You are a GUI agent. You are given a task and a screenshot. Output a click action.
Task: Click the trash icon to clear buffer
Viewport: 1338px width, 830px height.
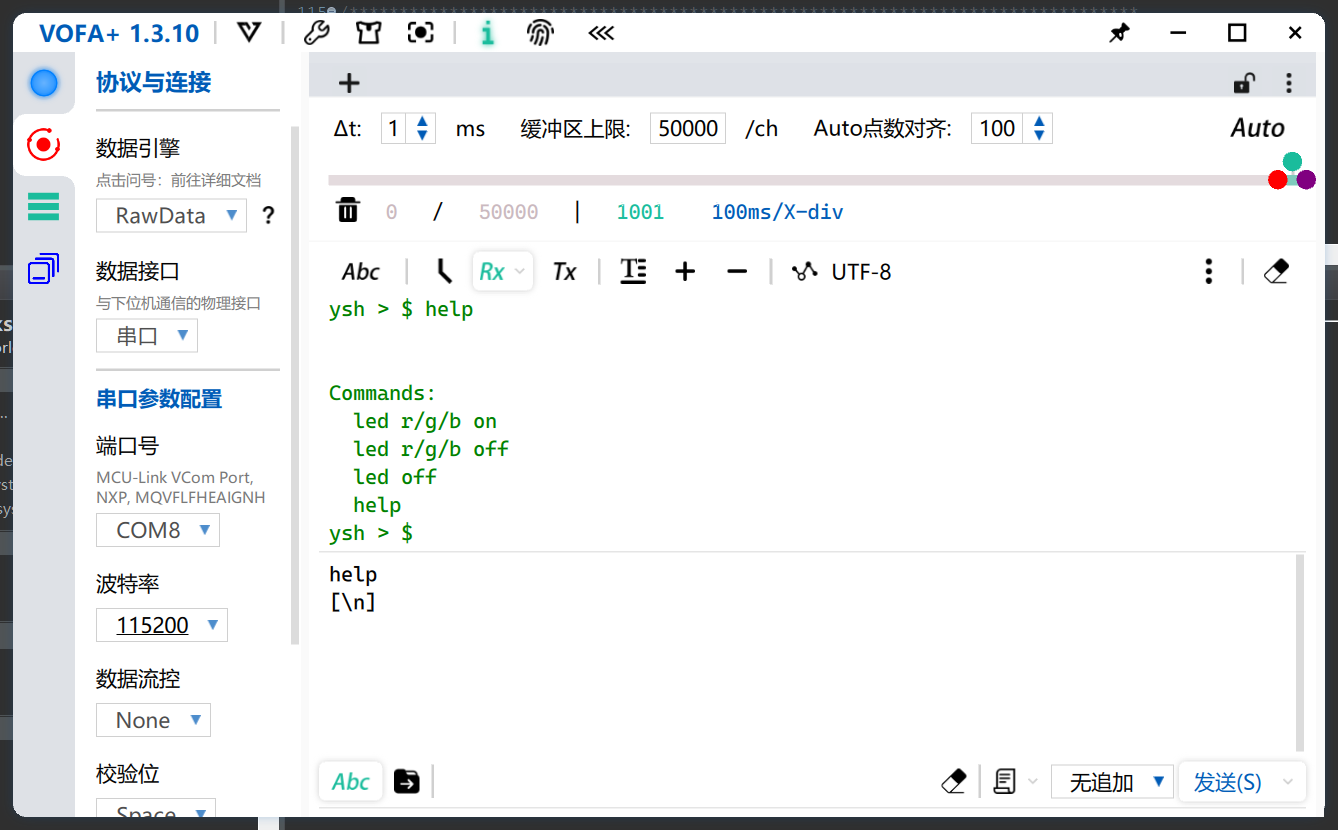click(347, 211)
